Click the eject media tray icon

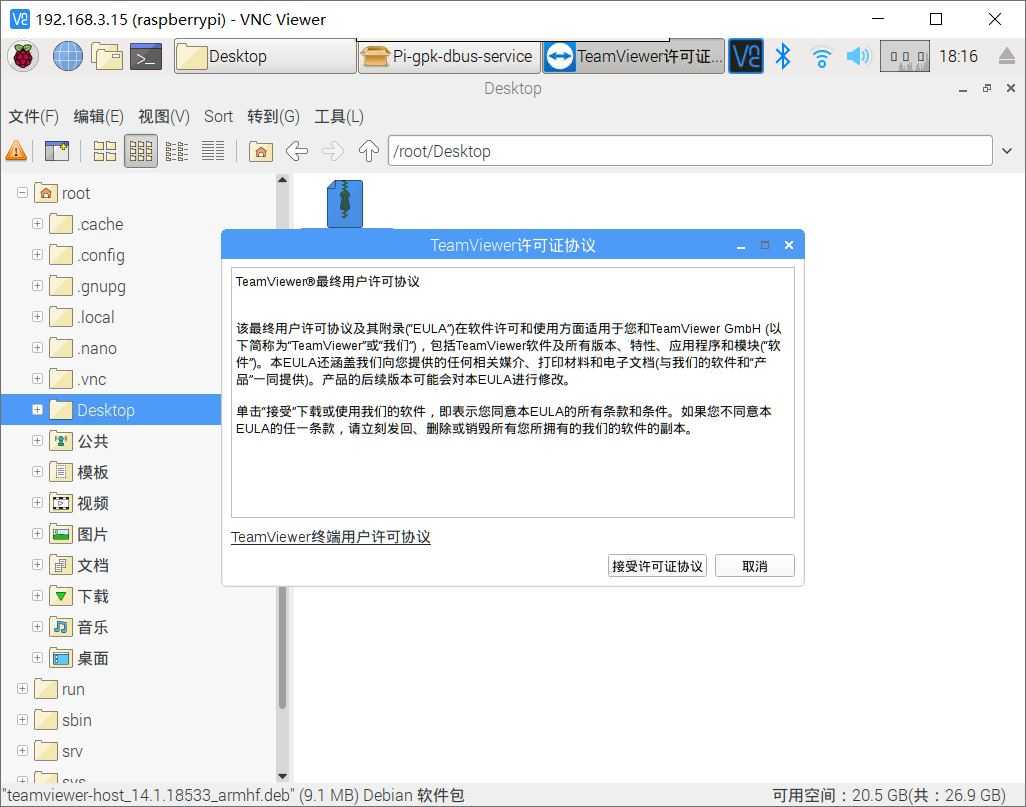coord(1008,56)
